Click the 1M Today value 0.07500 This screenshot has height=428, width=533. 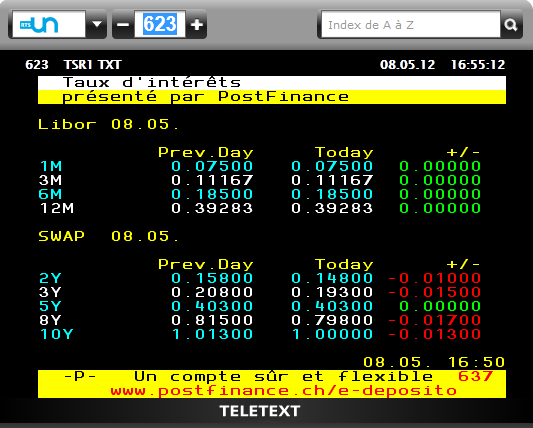point(332,167)
